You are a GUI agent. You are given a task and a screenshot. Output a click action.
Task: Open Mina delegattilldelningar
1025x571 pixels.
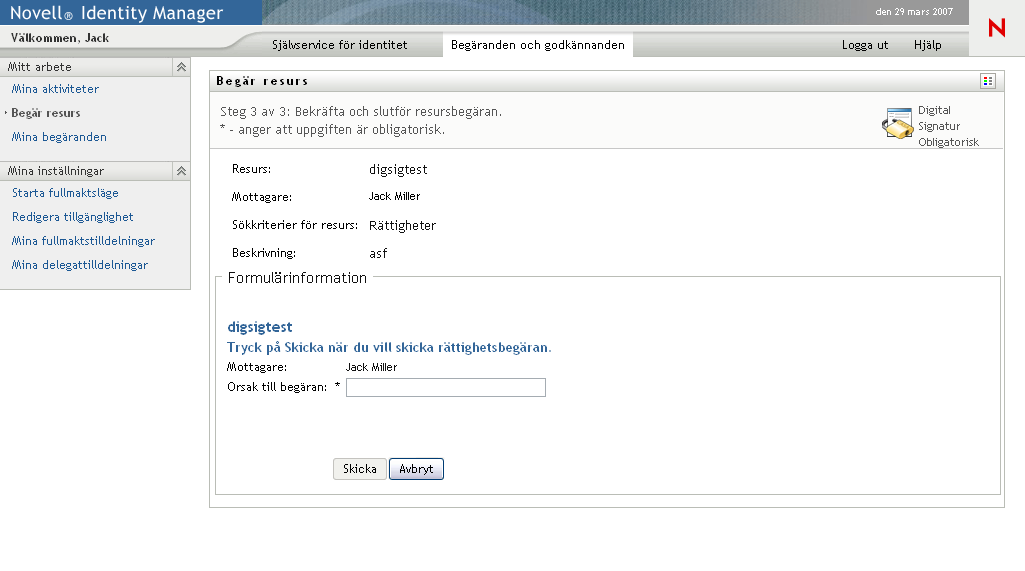pyautogui.click(x=80, y=265)
